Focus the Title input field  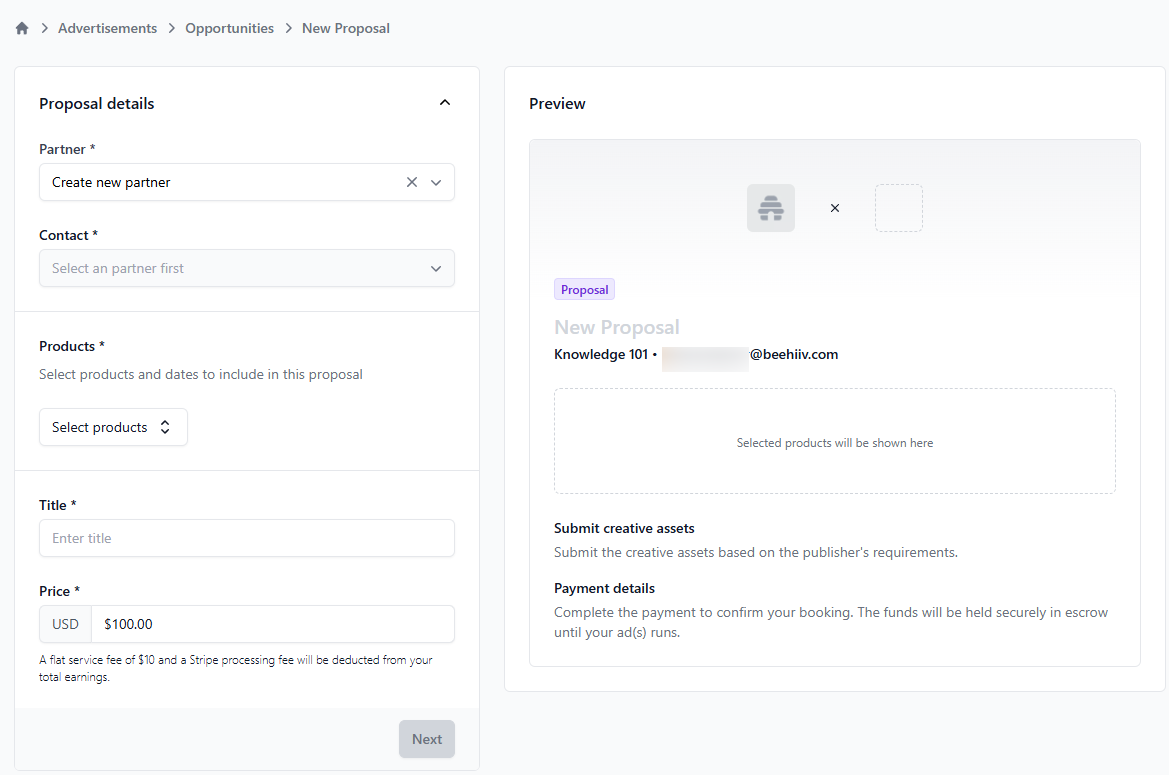(246, 538)
